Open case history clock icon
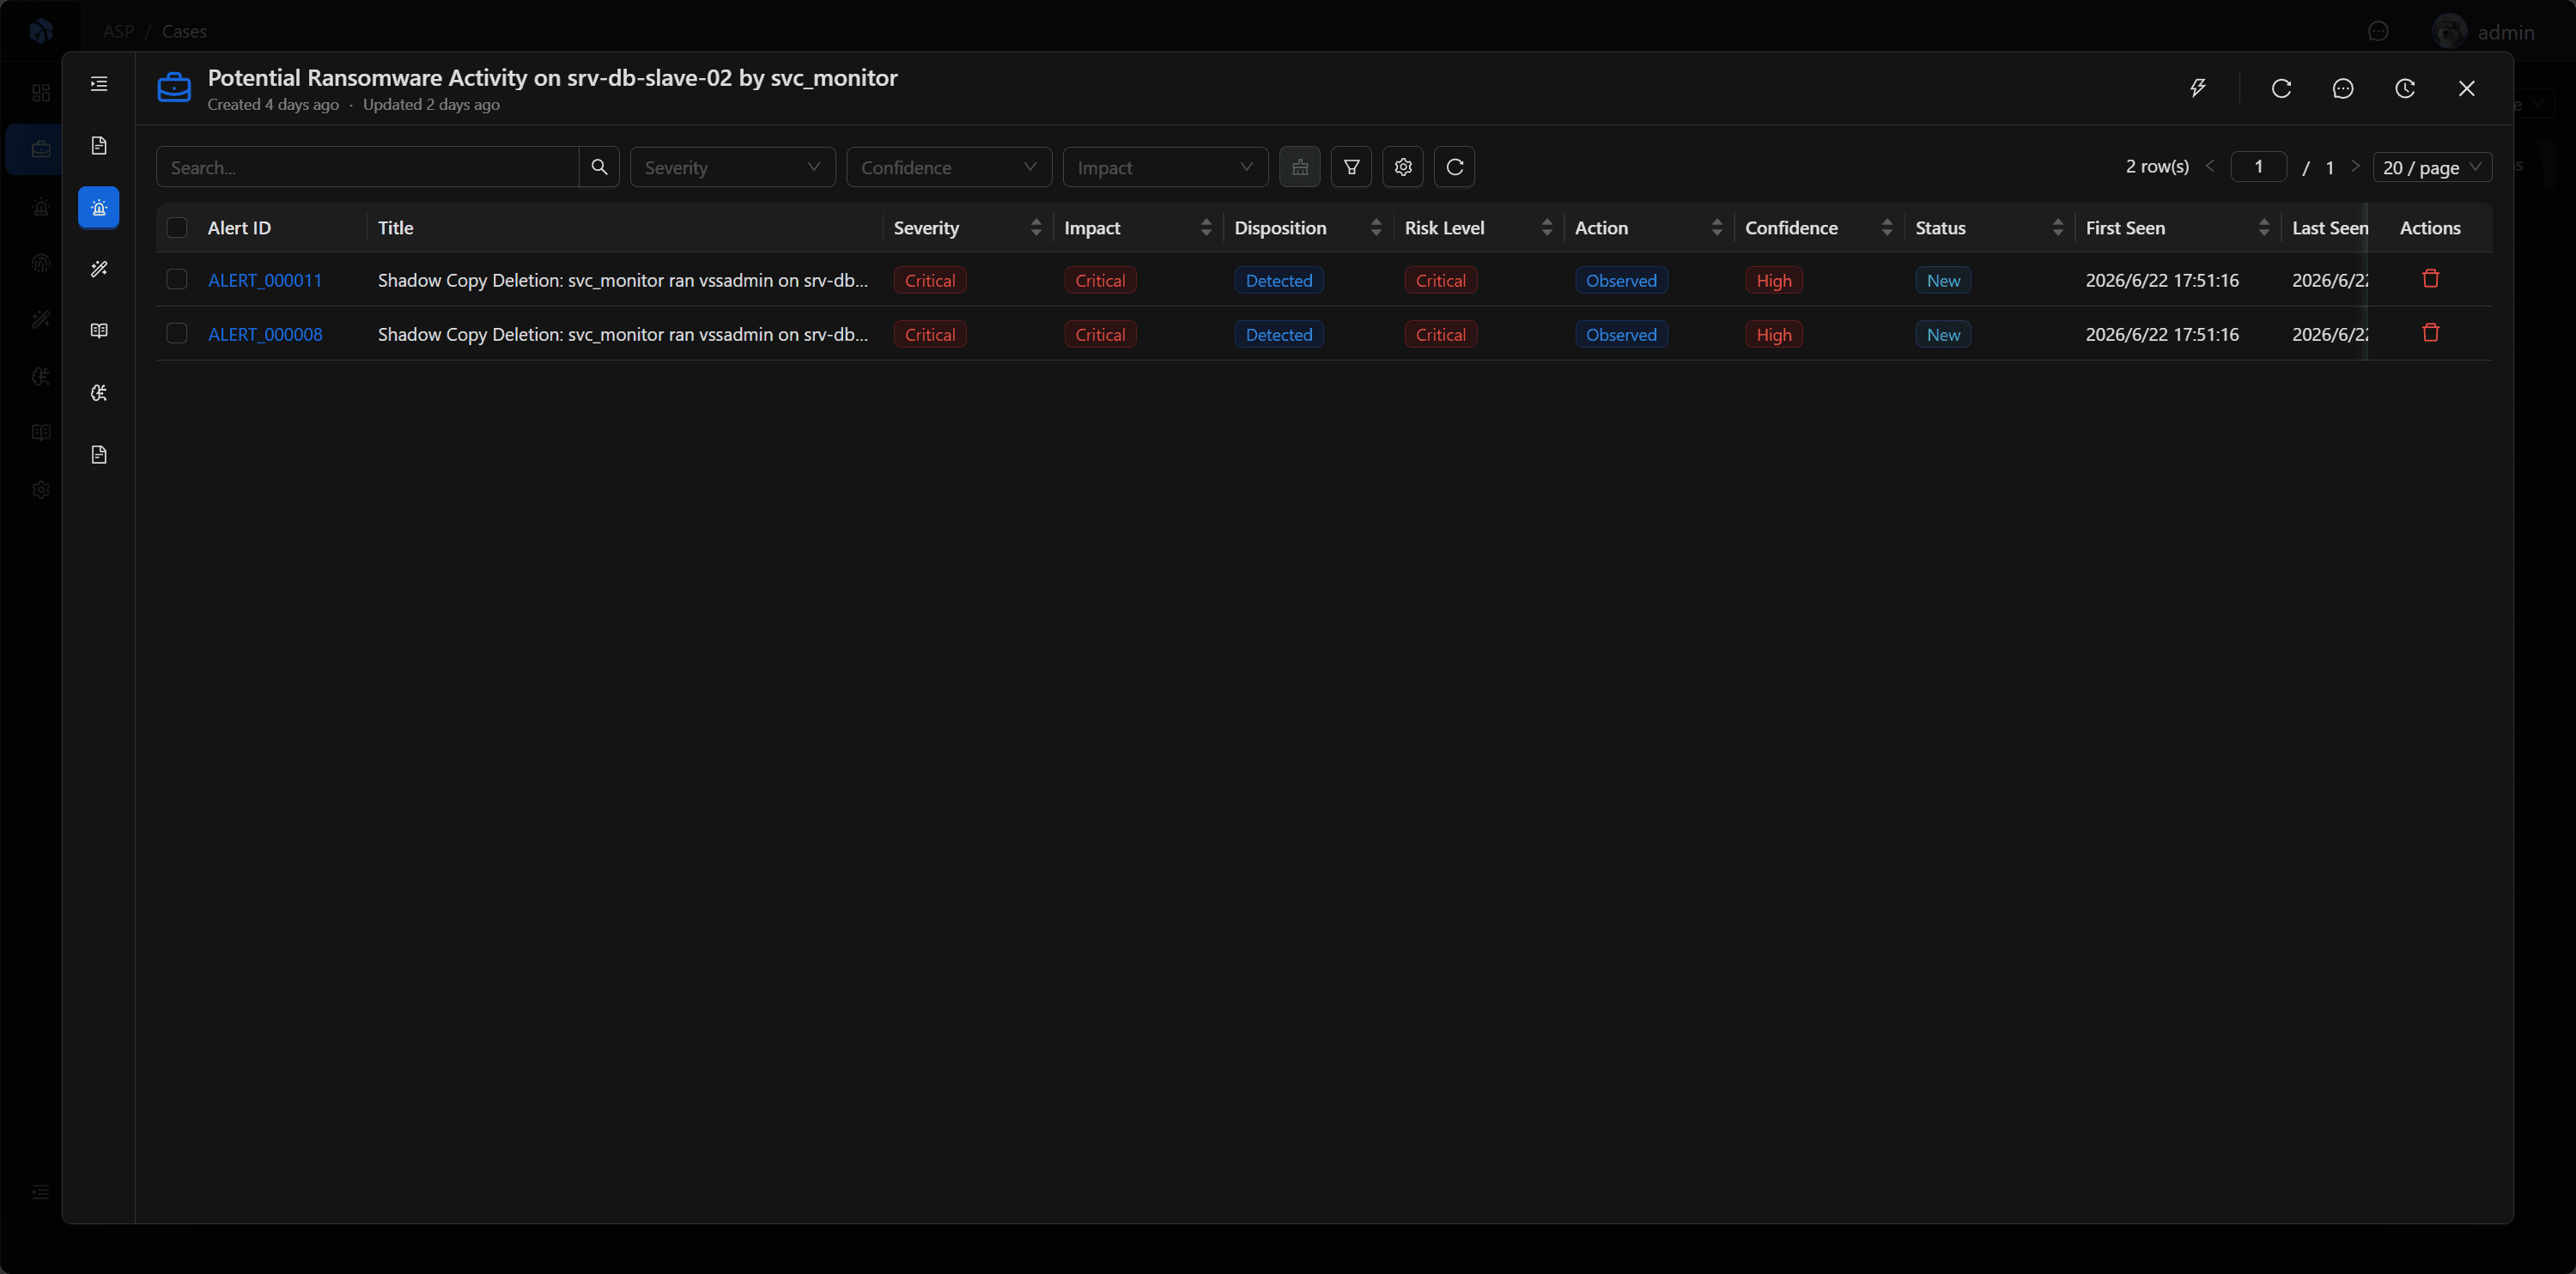This screenshot has width=2576, height=1274. point(2405,88)
